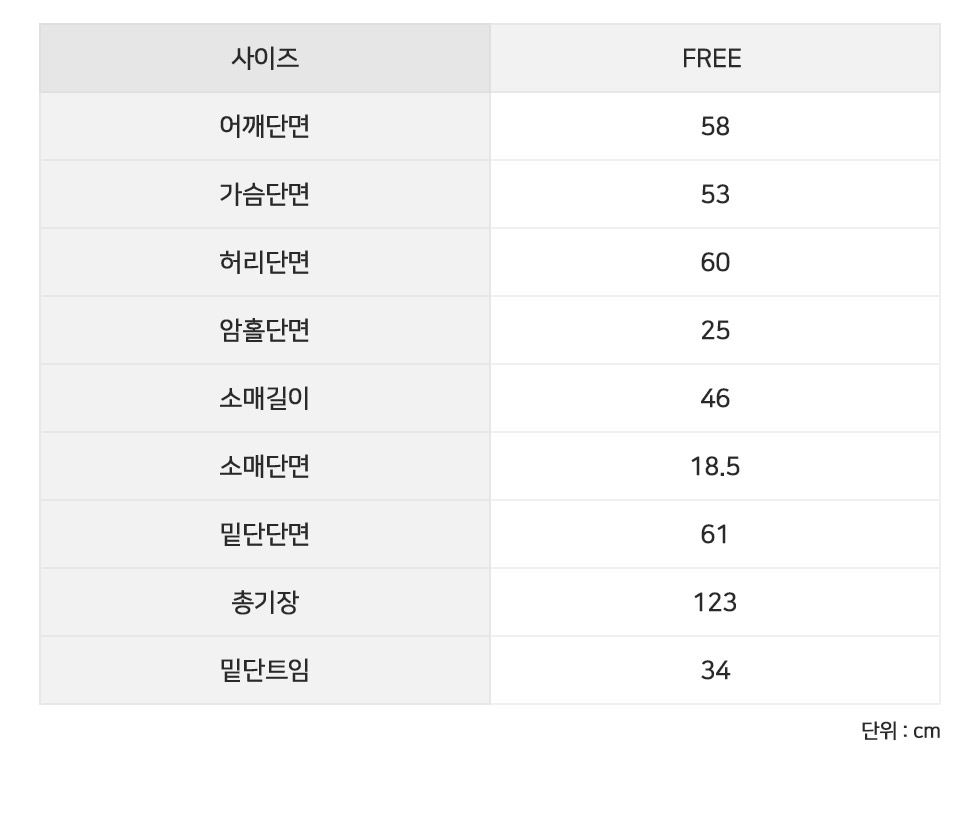Select the 암홀단면 row label
Screen dimensions: 980x823
[264, 330]
